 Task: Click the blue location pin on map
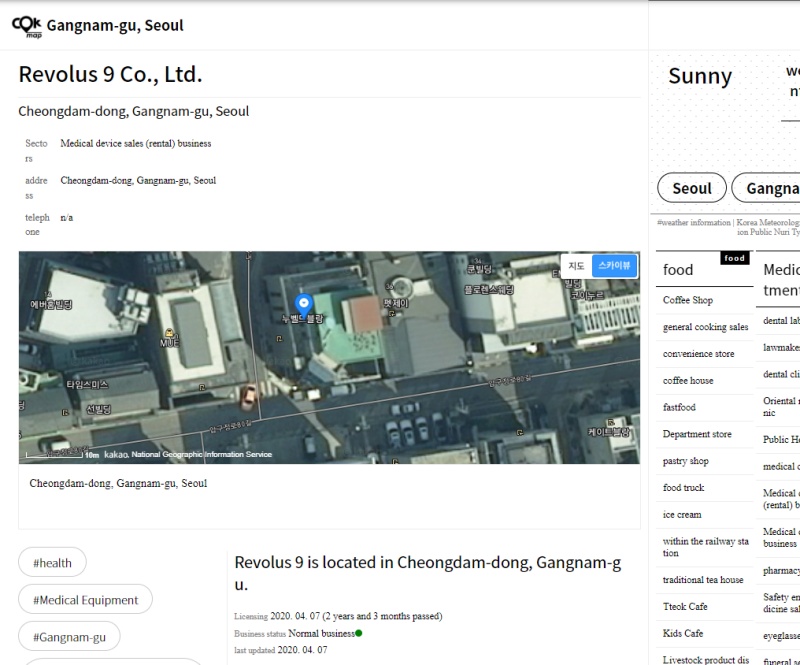(306, 304)
